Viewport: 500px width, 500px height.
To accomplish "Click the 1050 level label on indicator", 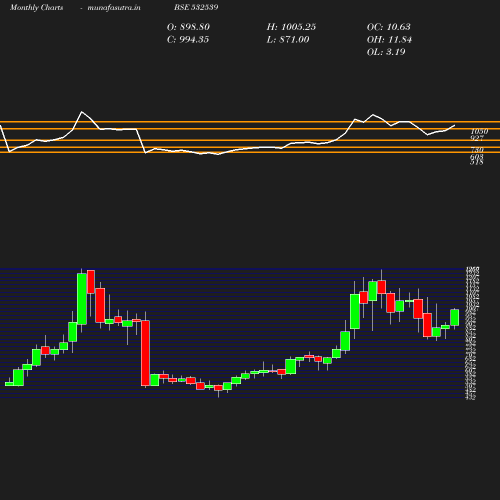I will tap(479, 131).
